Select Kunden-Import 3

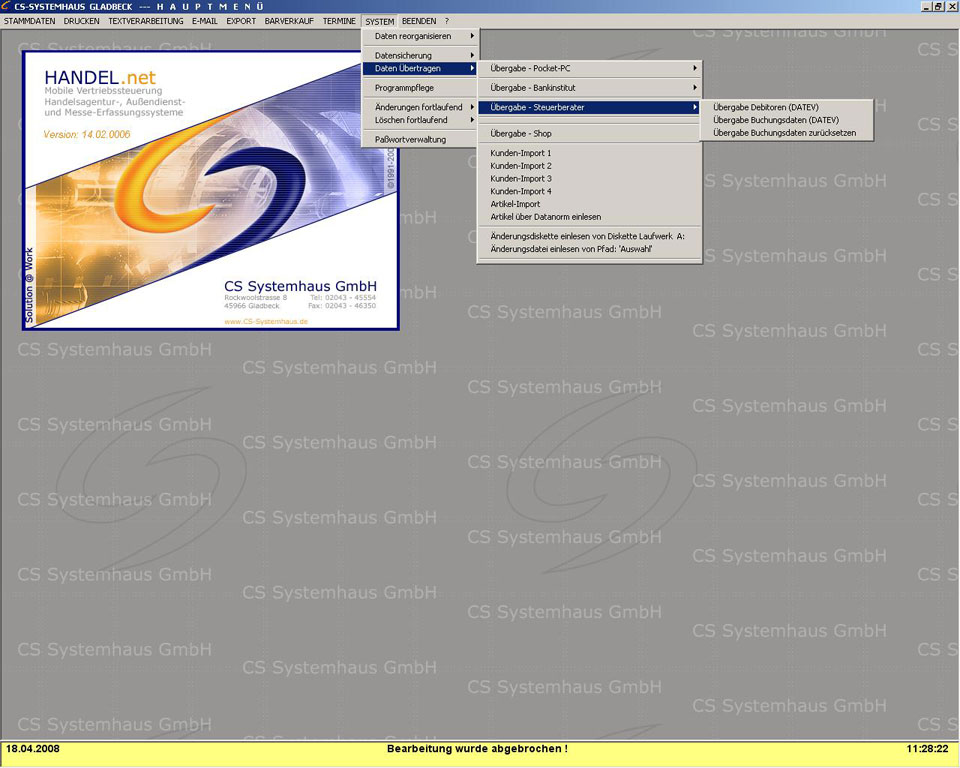(521, 179)
